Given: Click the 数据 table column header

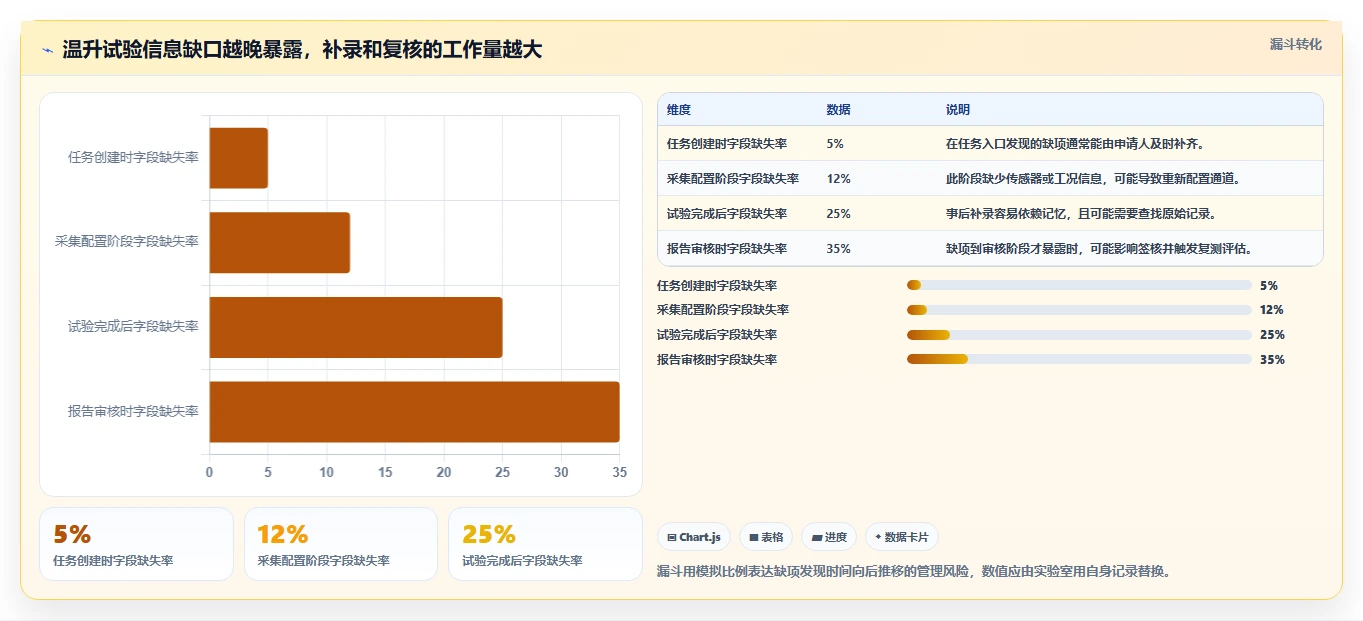Looking at the screenshot, I should (839, 110).
